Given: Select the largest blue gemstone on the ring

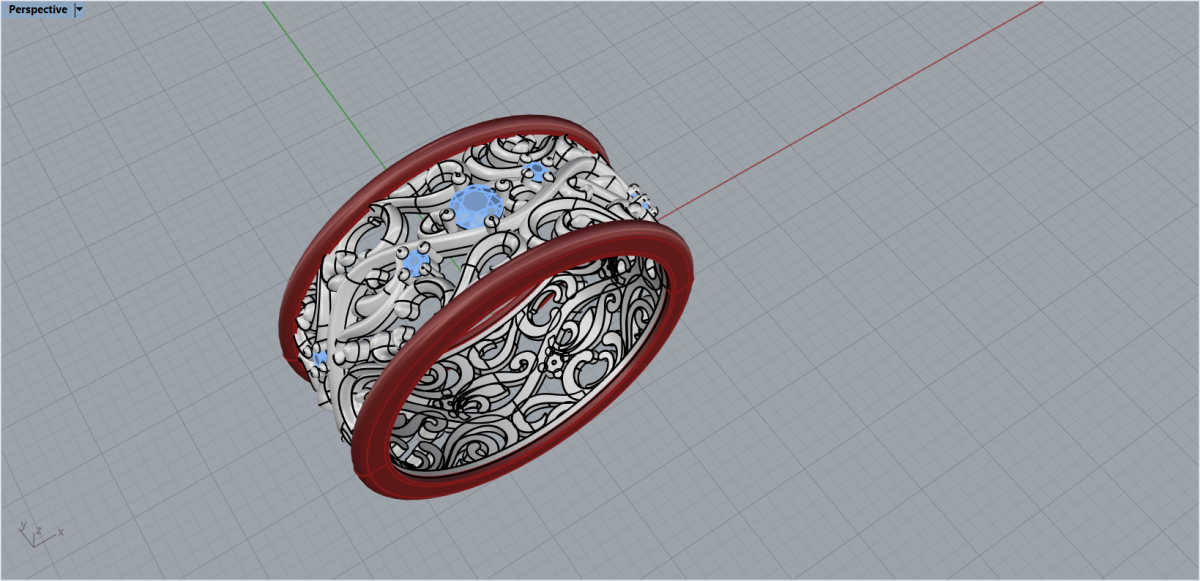Looking at the screenshot, I should click(x=475, y=204).
